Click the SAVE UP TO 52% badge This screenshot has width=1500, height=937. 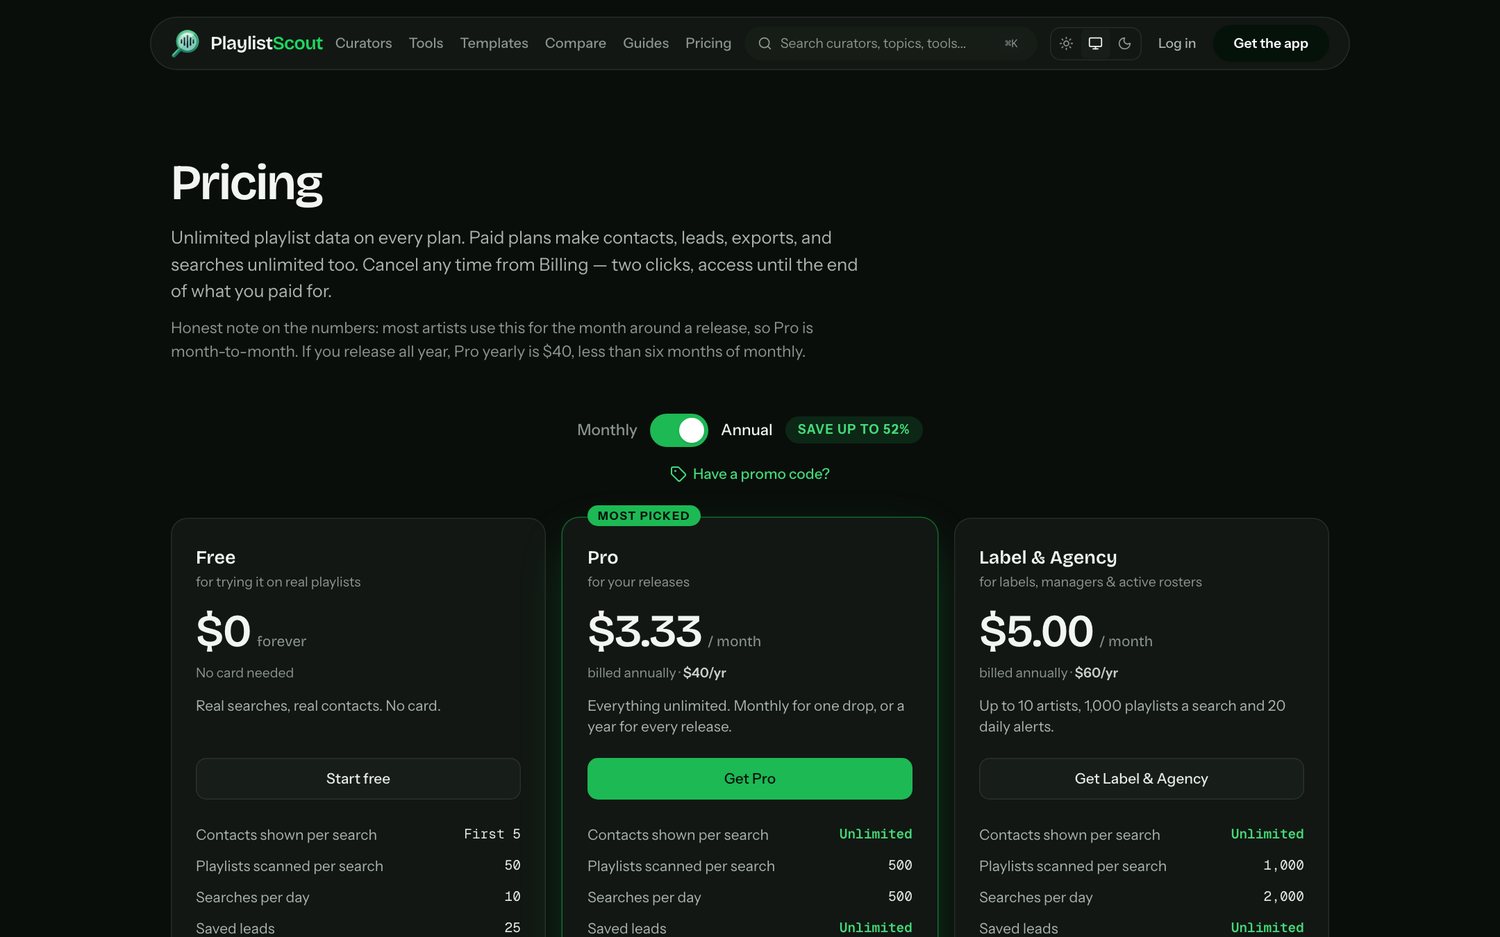[854, 429]
